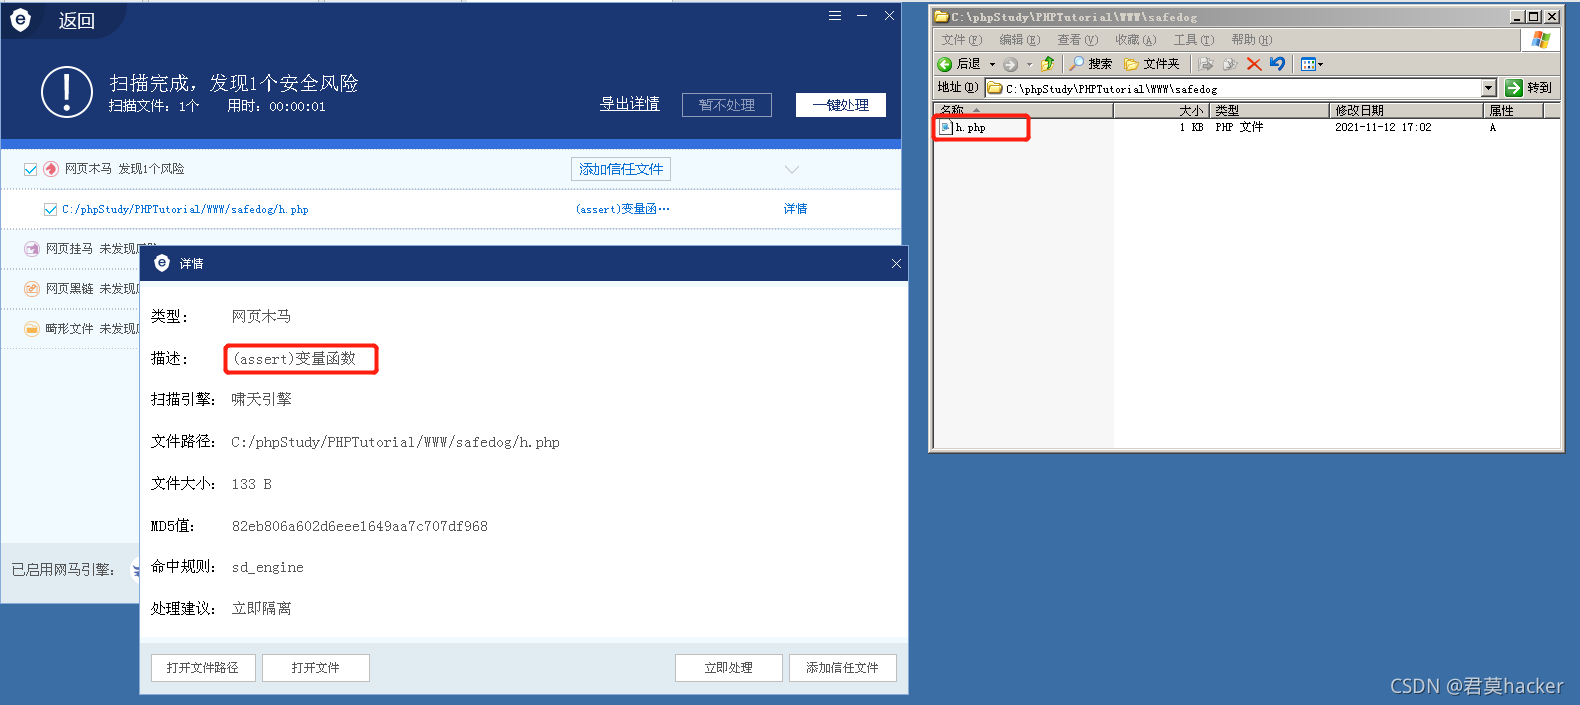Click 添加信任文件 button in details dialog
This screenshot has width=1580, height=705.
pos(843,668)
